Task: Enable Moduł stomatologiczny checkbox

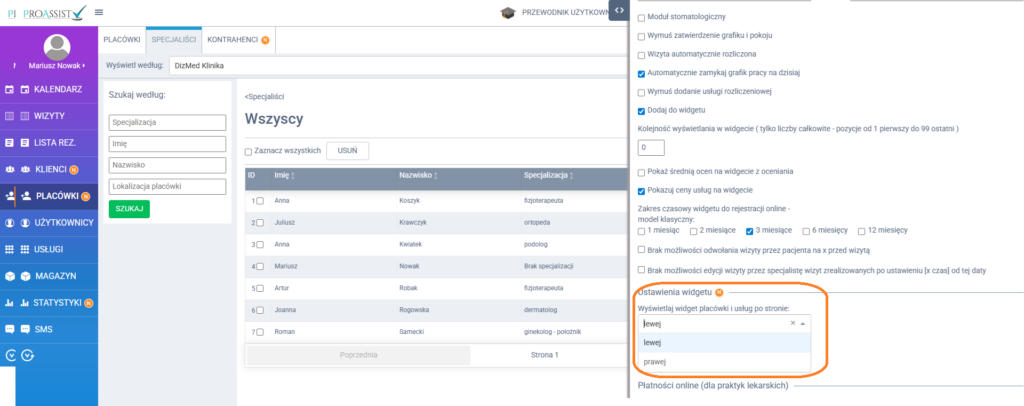Action: pyautogui.click(x=641, y=18)
